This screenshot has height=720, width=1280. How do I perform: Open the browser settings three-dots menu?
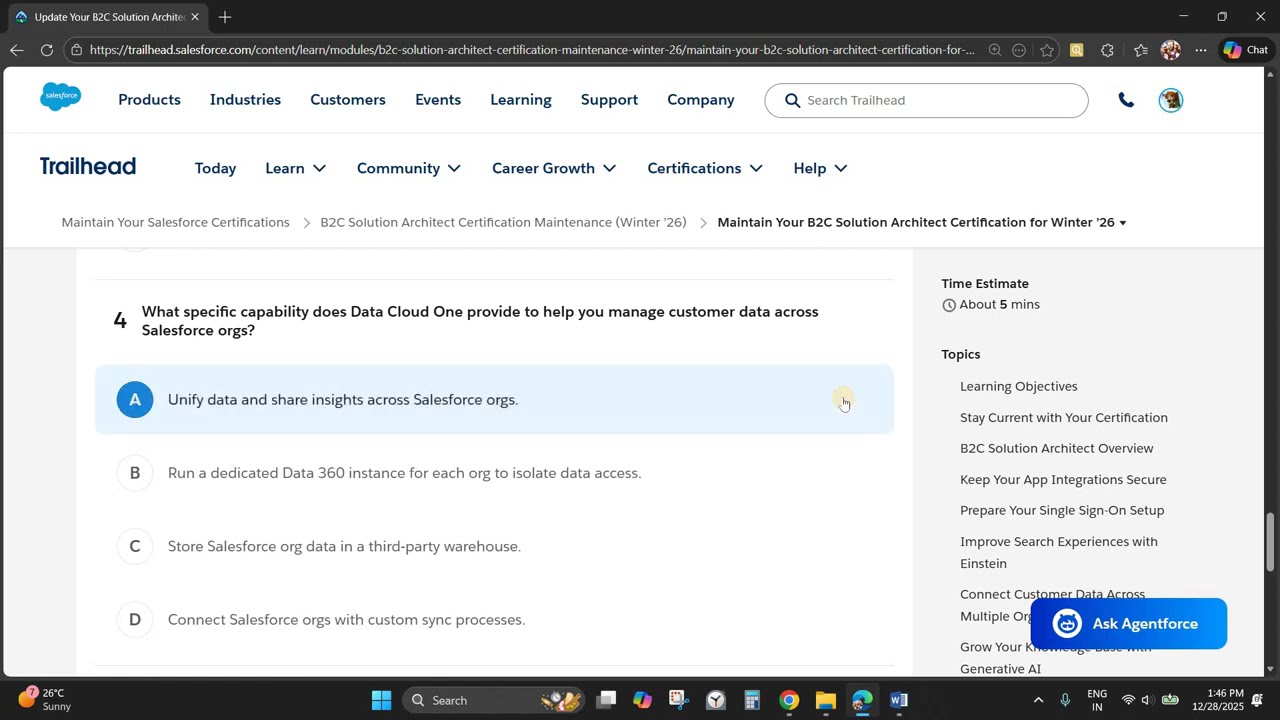pyautogui.click(x=1200, y=50)
